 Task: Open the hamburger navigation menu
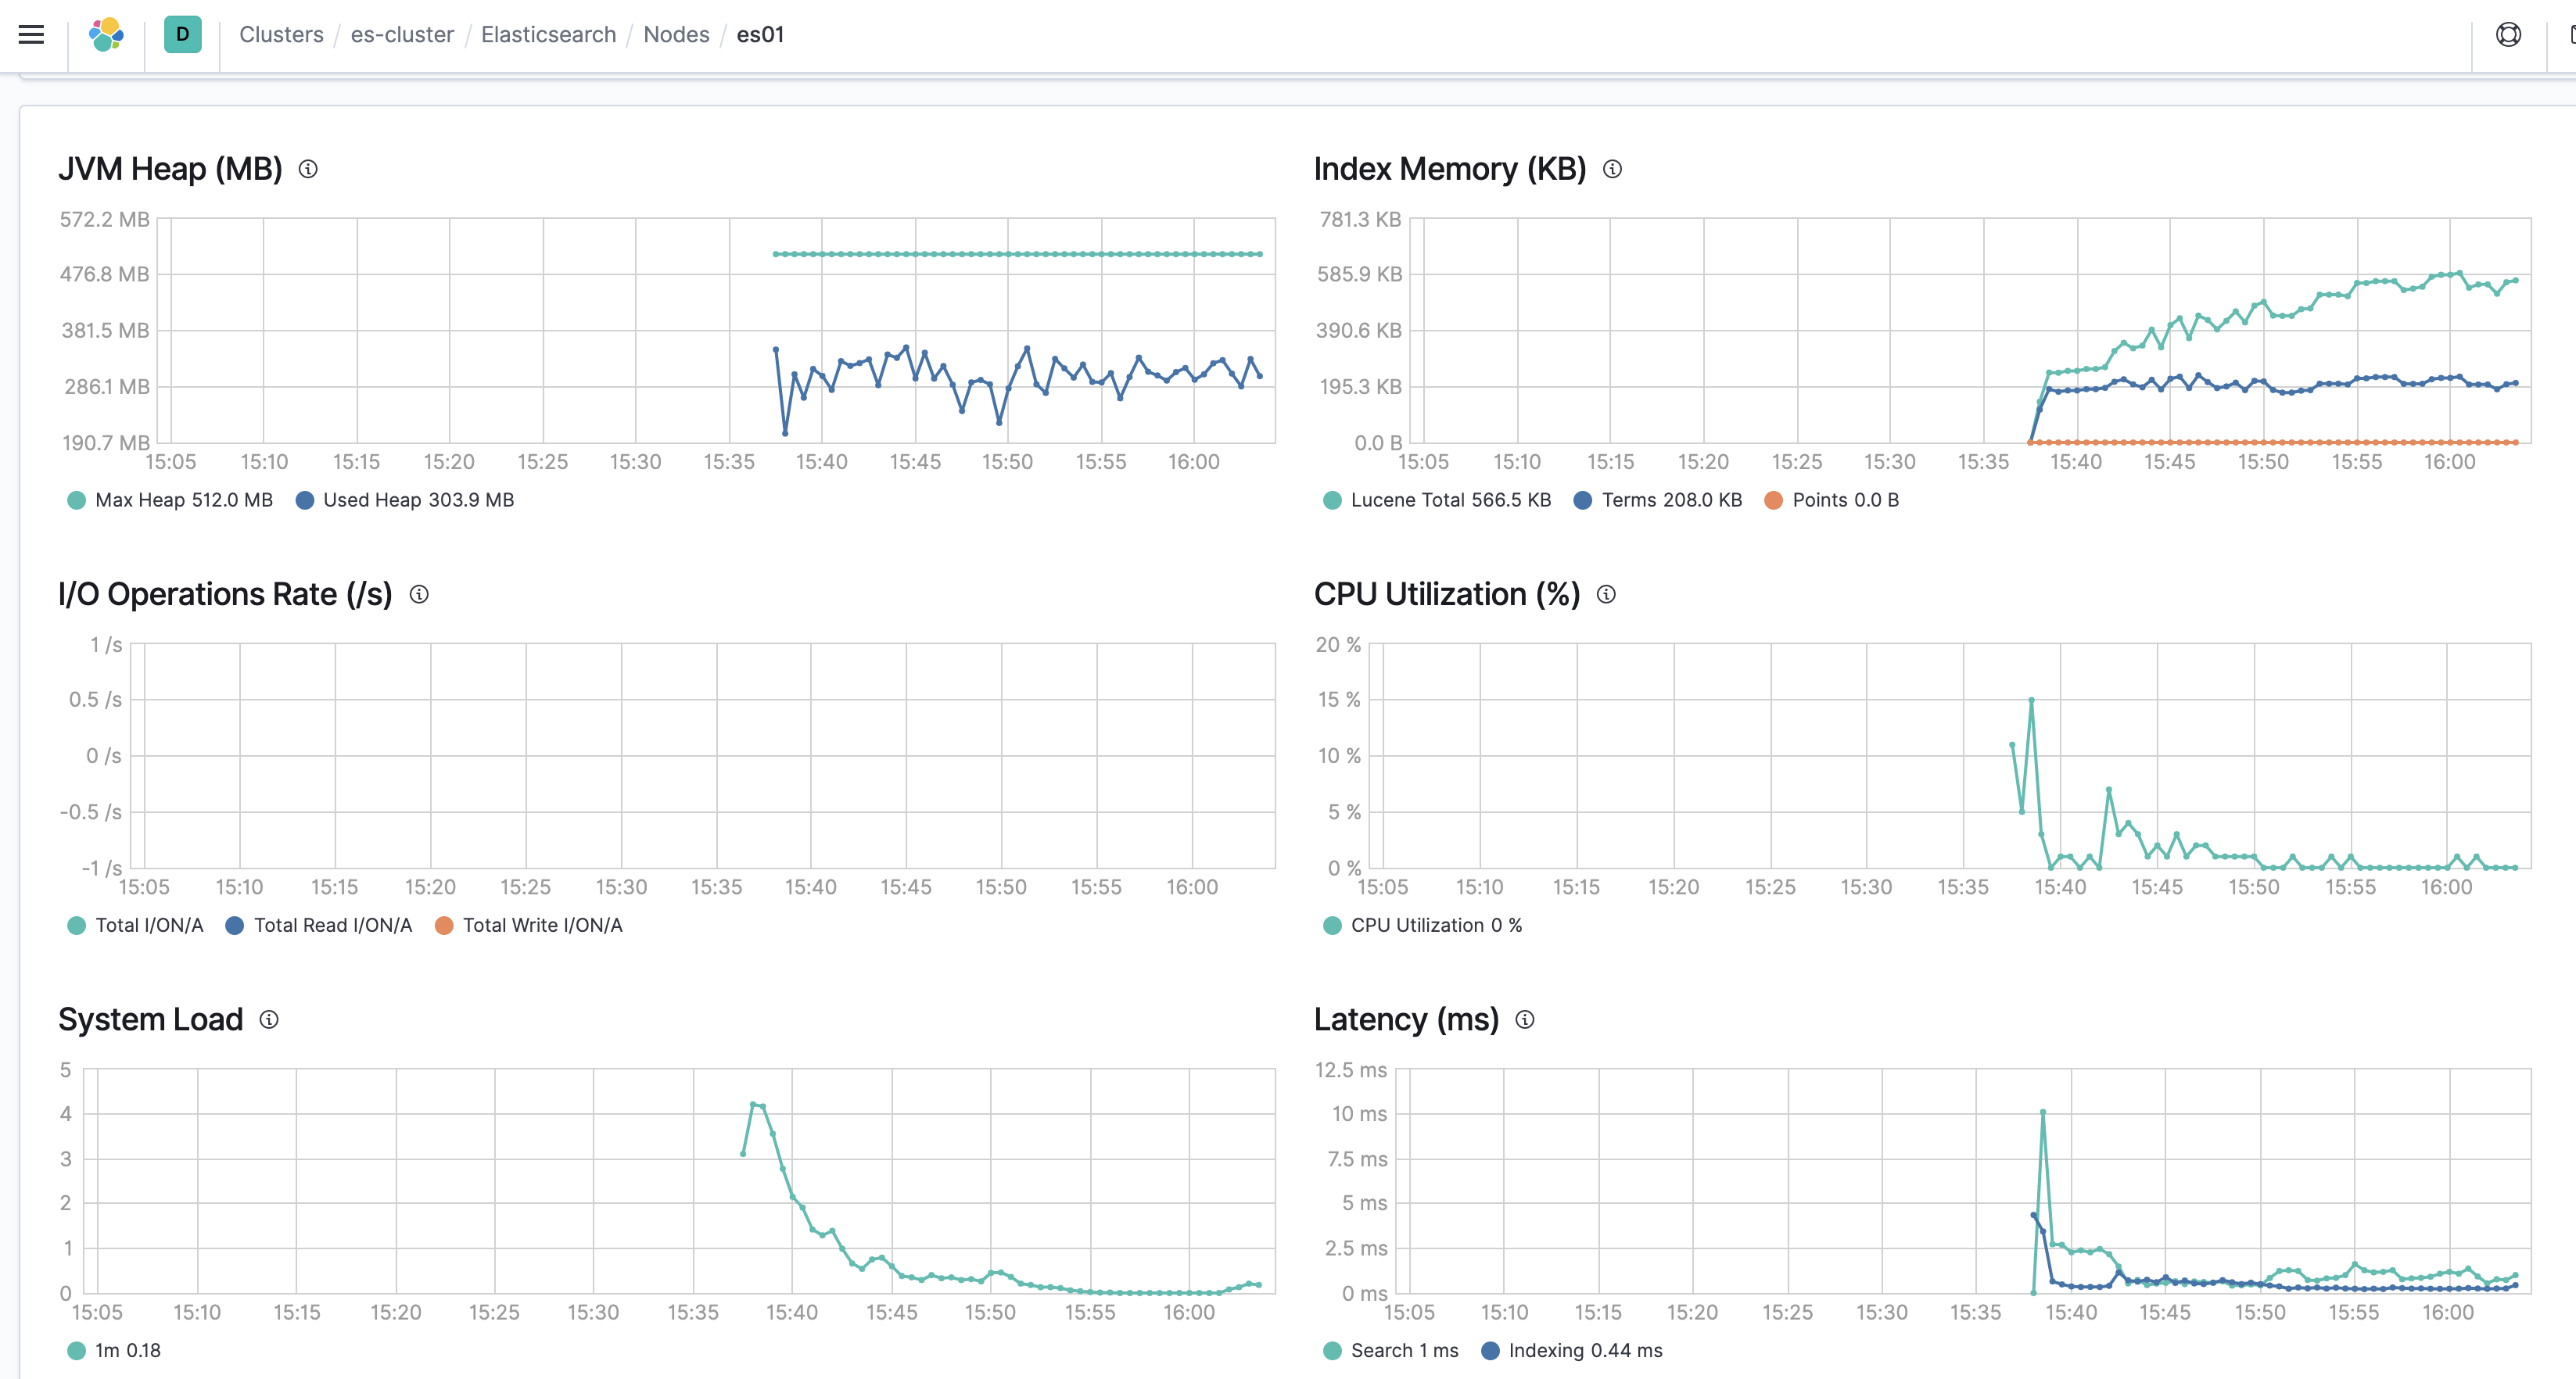pyautogui.click(x=32, y=35)
